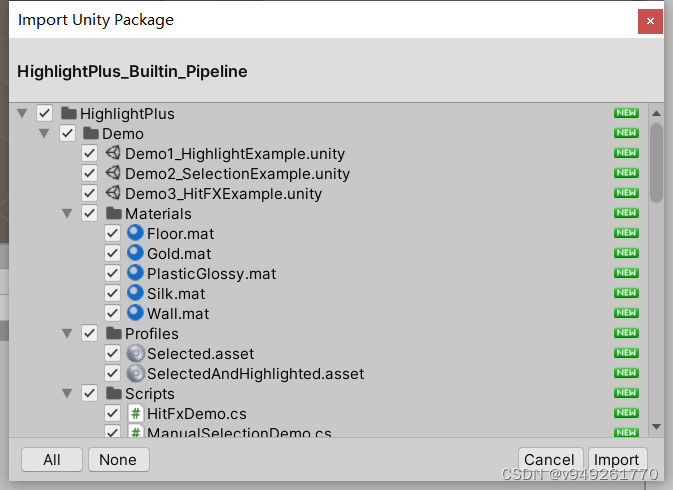This screenshot has height=490, width=673.
Task: Click the Unity scene icon for Demo1_HighlightExample.unity
Action: pyautogui.click(x=113, y=153)
